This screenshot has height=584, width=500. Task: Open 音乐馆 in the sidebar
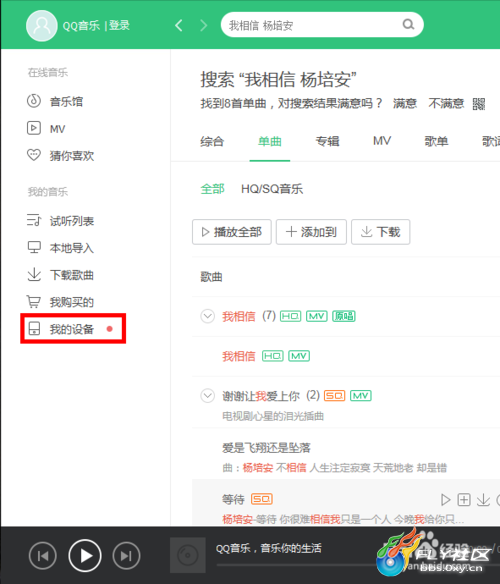[55, 101]
